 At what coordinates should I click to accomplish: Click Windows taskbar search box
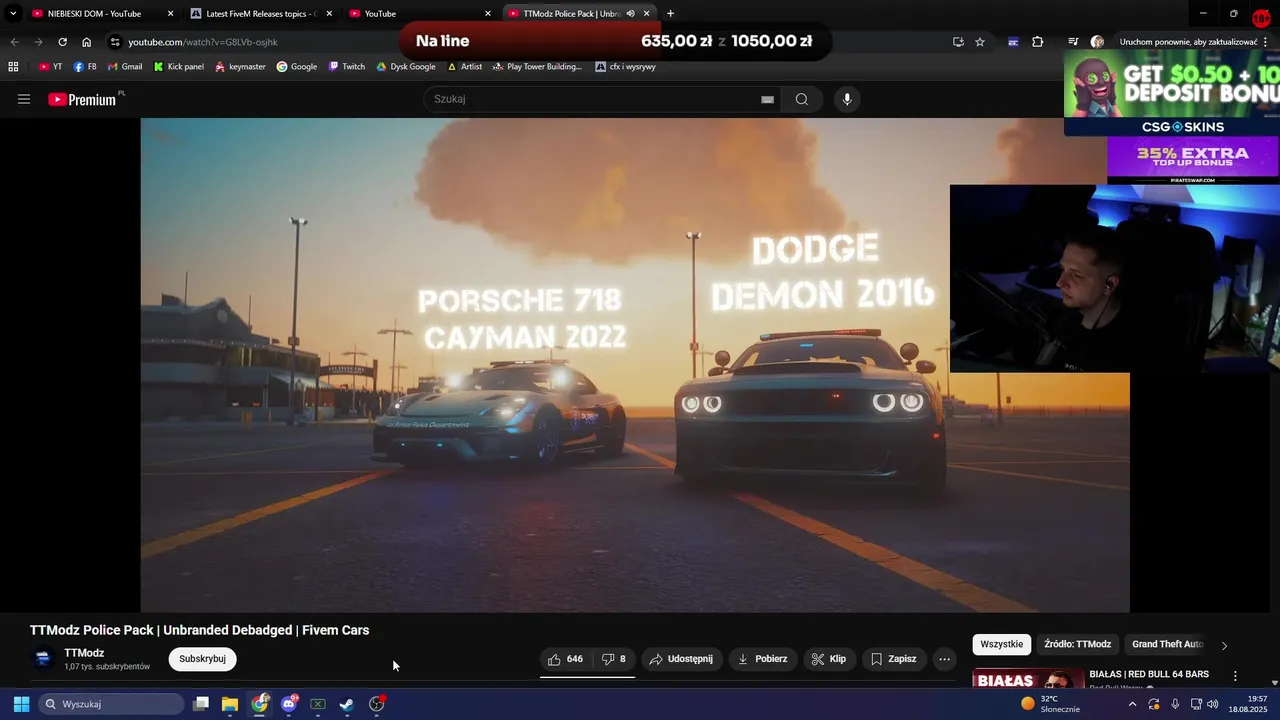pyautogui.click(x=112, y=704)
